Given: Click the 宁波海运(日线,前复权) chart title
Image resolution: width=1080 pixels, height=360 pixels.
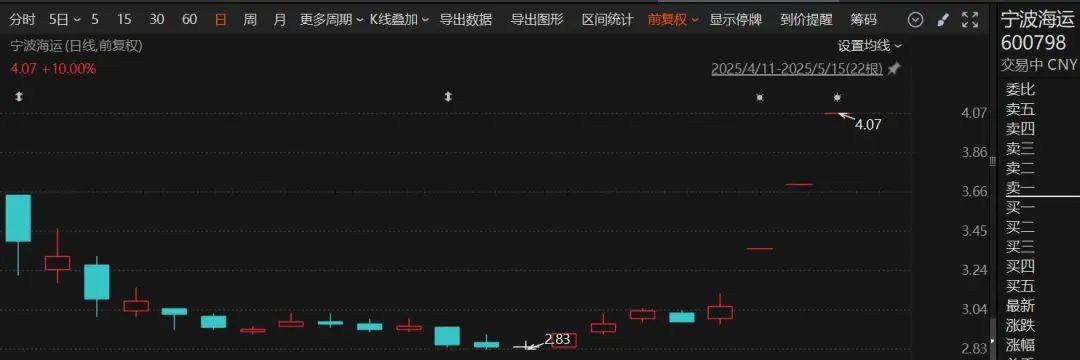Looking at the screenshot, I should (76, 46).
